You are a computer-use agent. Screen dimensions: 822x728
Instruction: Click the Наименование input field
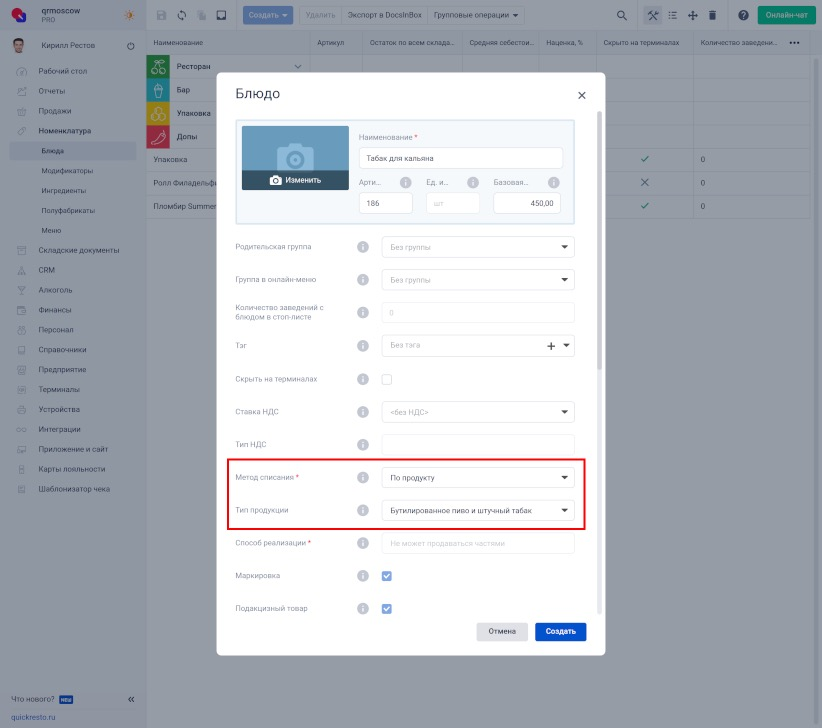[461, 158]
